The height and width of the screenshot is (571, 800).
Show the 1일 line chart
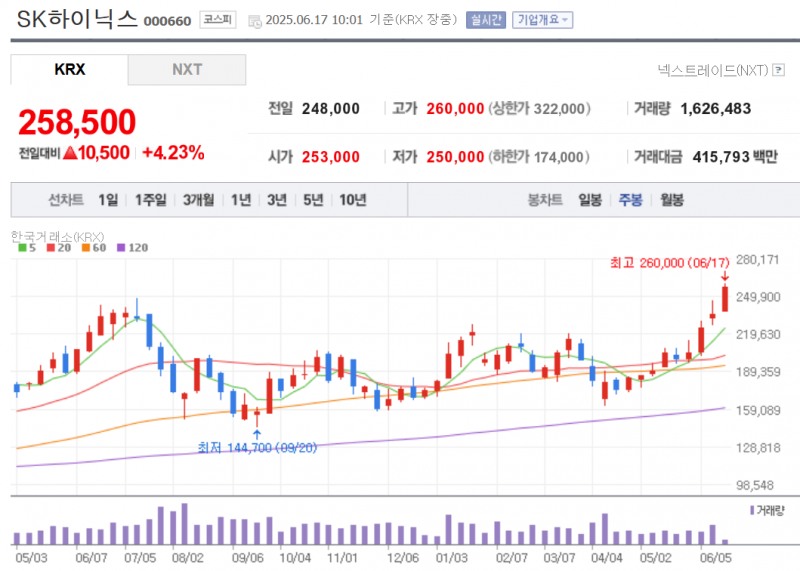(108, 200)
